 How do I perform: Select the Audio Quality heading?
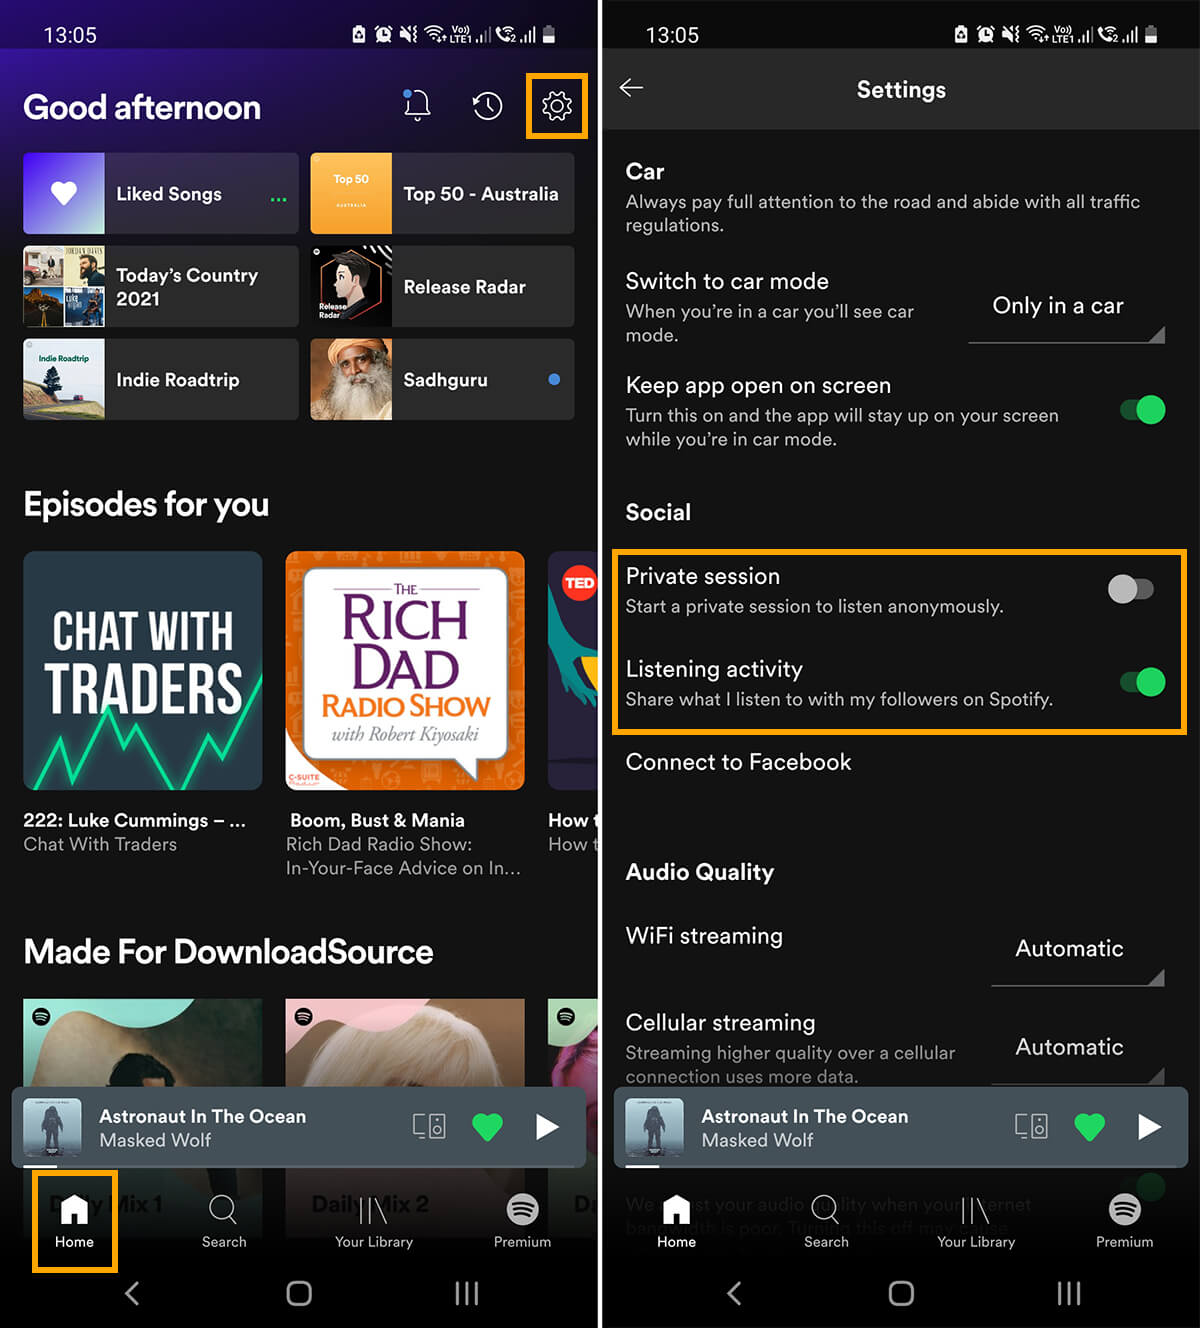coord(699,872)
